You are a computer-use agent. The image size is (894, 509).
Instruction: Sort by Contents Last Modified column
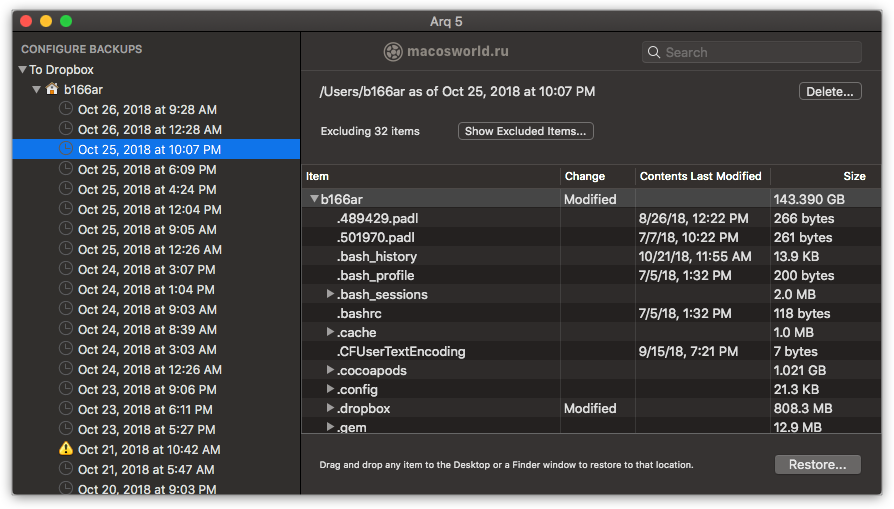point(700,176)
